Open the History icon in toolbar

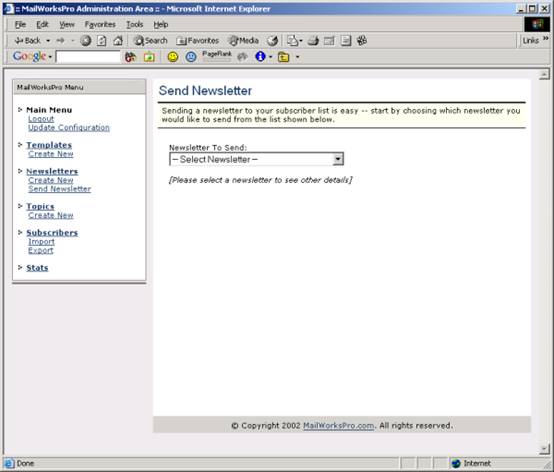[272, 41]
